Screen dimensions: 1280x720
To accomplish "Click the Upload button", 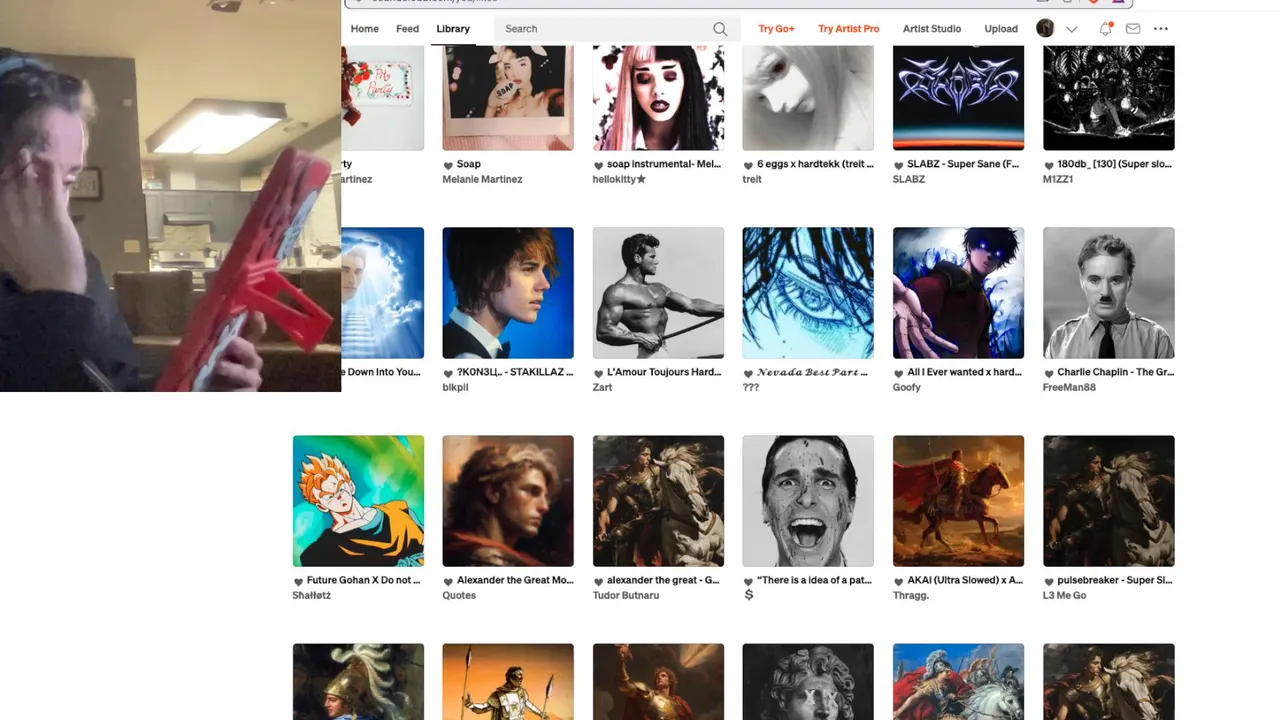I will [x=1001, y=29].
